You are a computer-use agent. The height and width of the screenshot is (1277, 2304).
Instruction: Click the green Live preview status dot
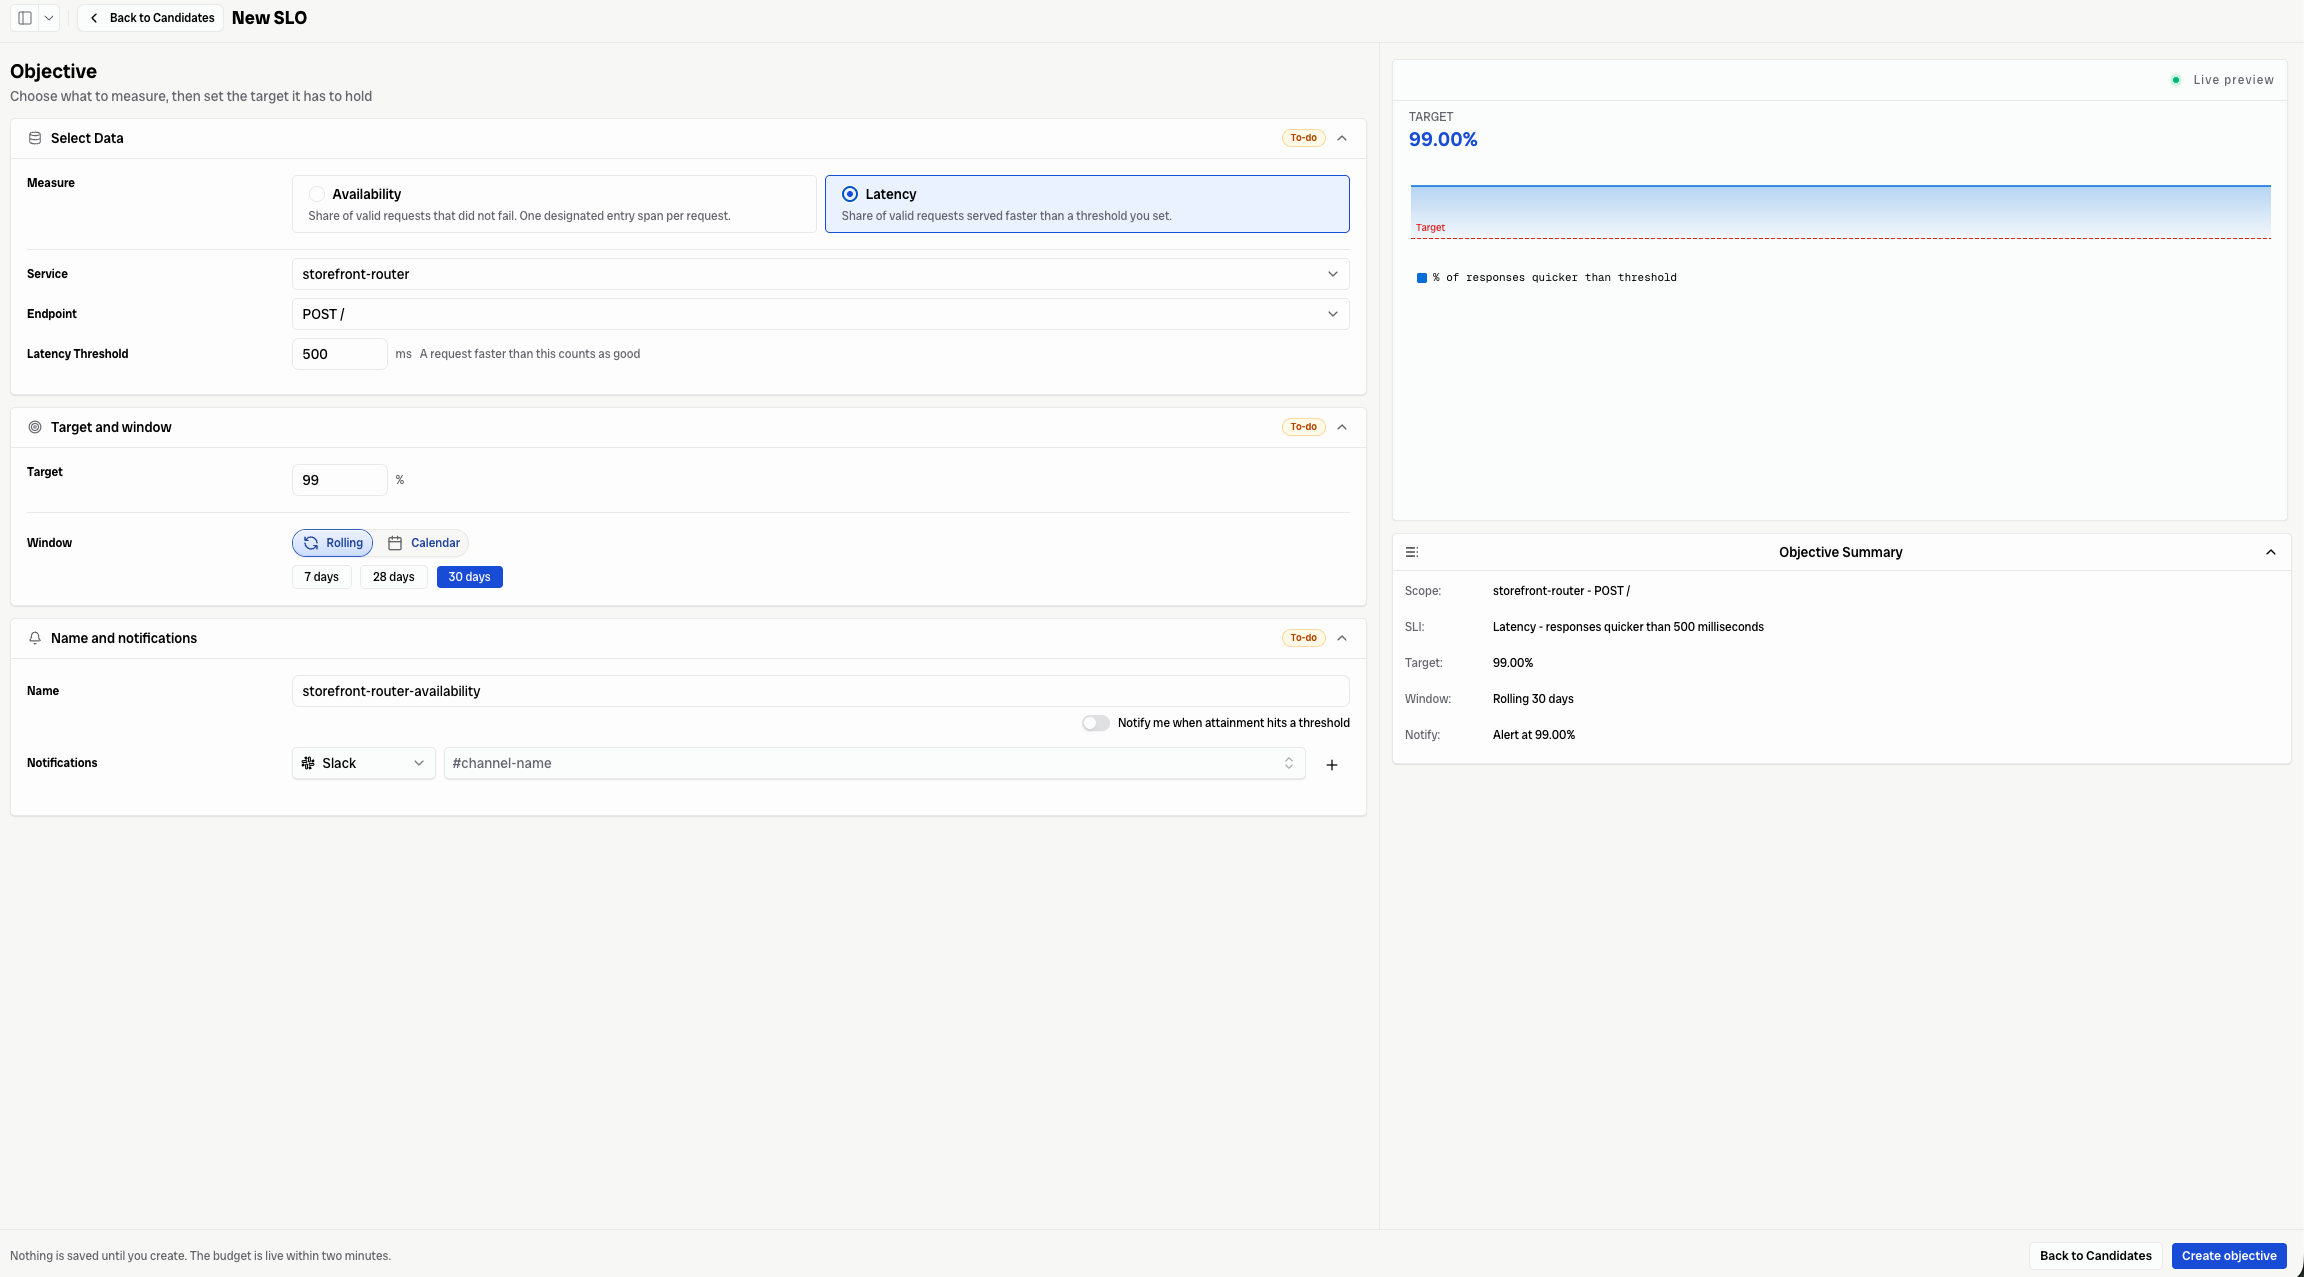2176,80
